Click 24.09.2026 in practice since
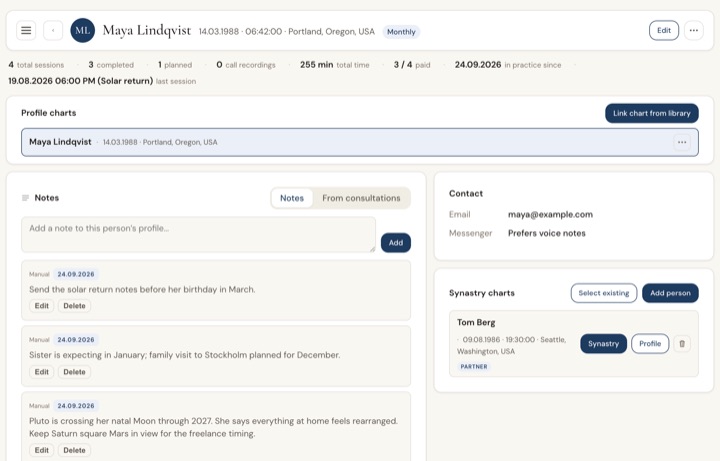 [508, 65]
